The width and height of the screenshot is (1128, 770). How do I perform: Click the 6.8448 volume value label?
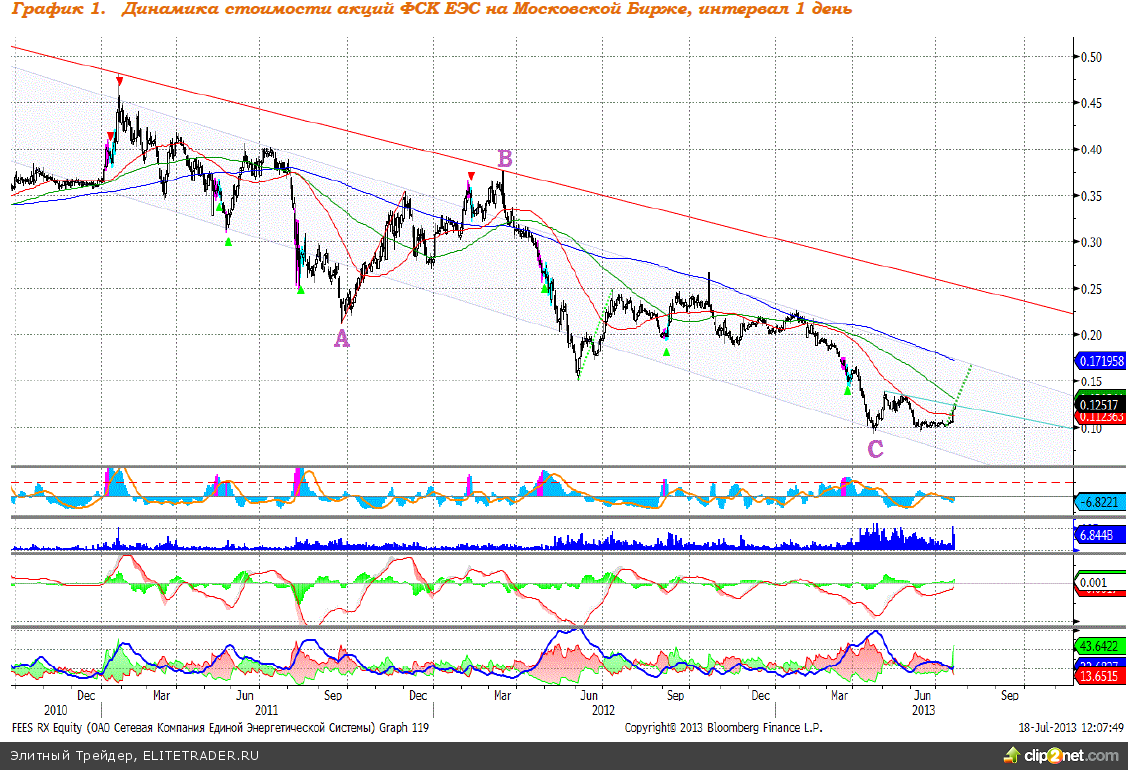(1096, 536)
